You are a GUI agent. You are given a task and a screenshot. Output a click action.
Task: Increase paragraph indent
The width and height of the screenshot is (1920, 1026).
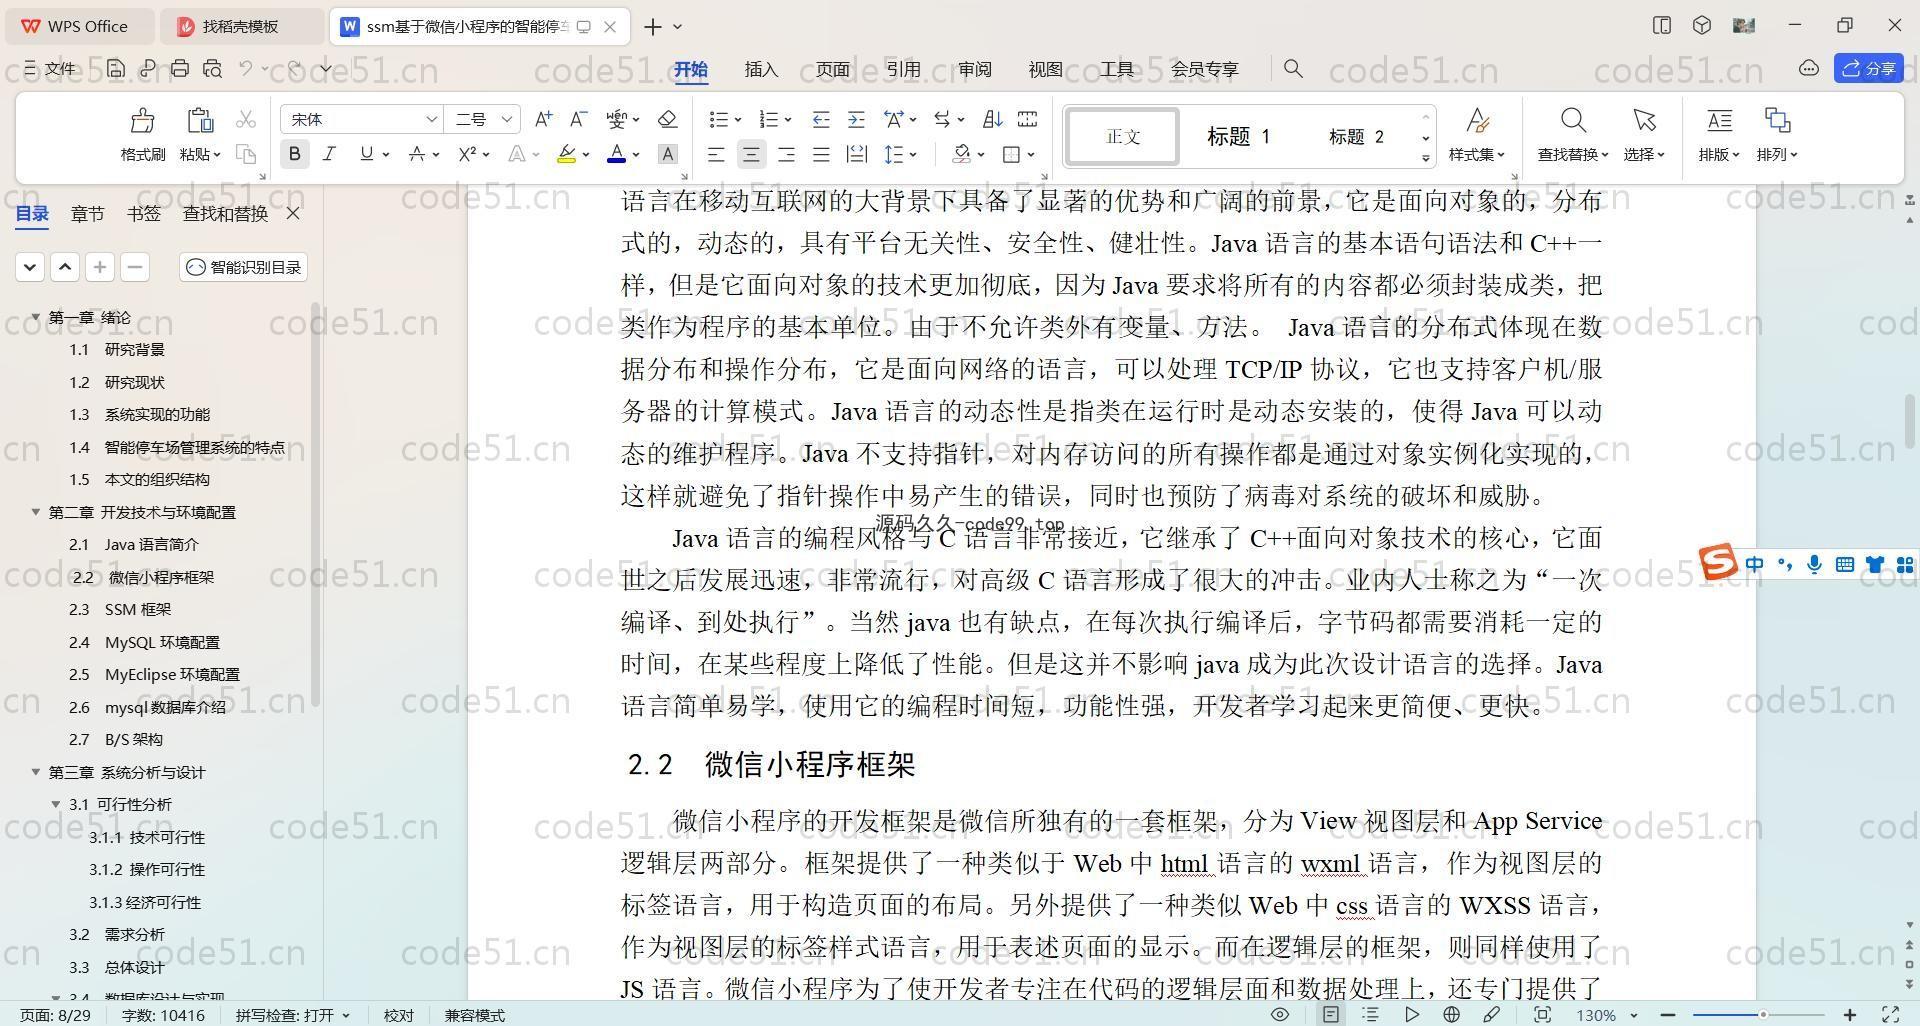pyautogui.click(x=856, y=119)
